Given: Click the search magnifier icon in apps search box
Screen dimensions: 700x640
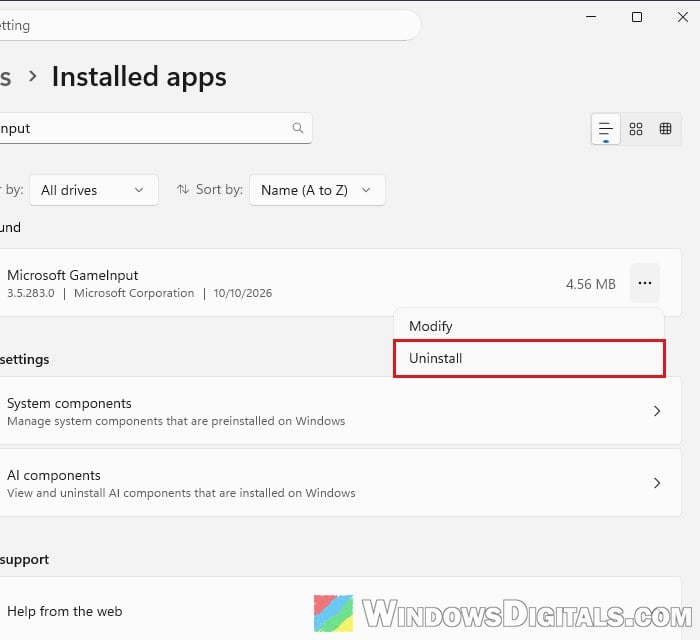Looking at the screenshot, I should (298, 129).
